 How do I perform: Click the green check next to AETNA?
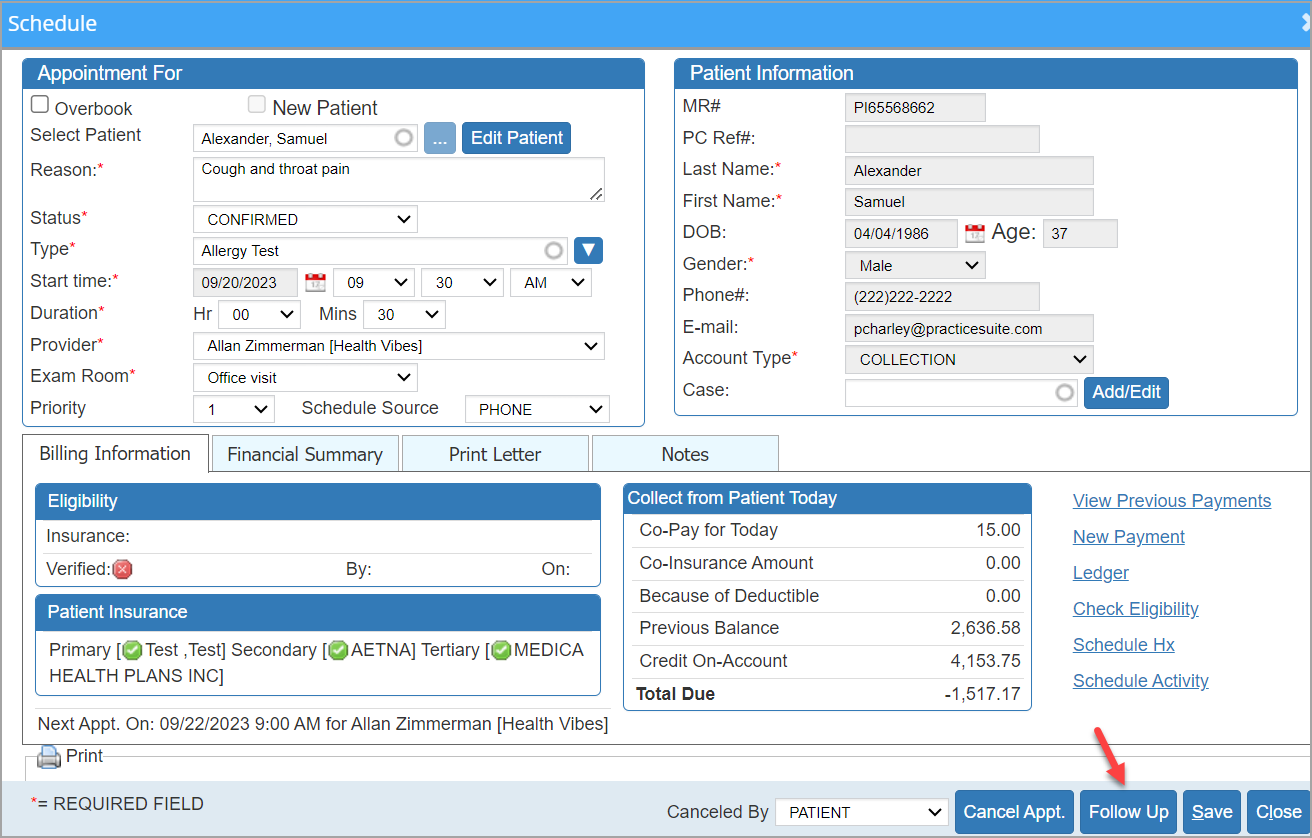pos(338,651)
